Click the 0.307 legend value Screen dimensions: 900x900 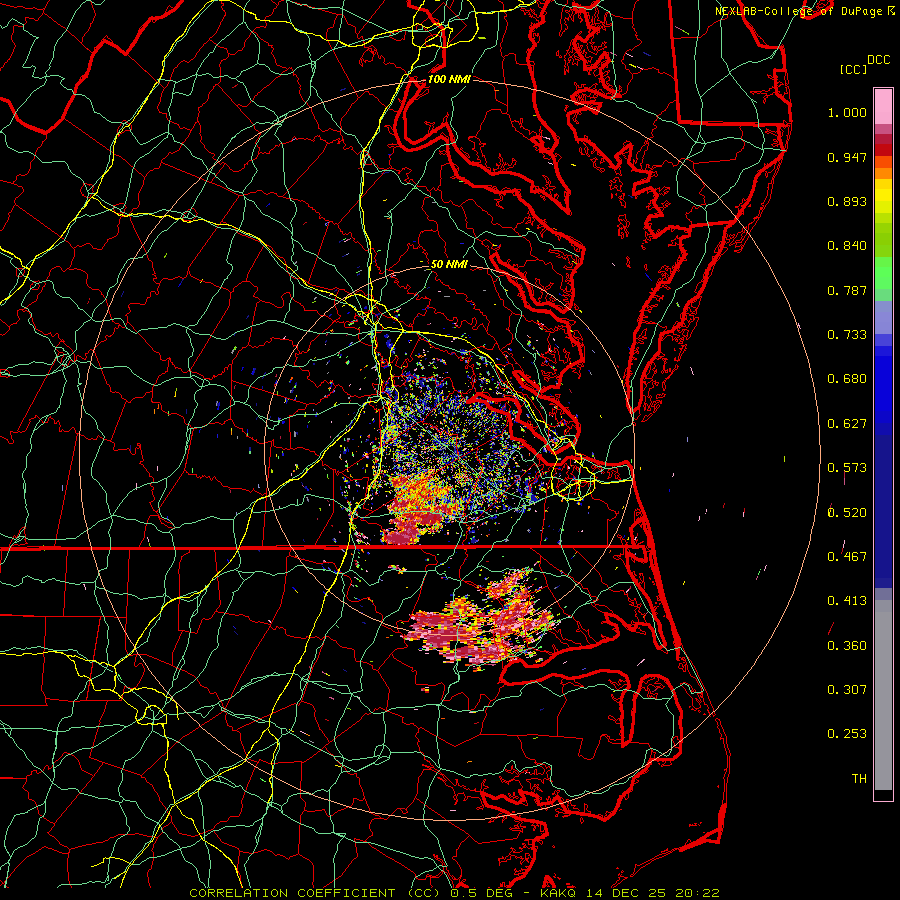(847, 689)
